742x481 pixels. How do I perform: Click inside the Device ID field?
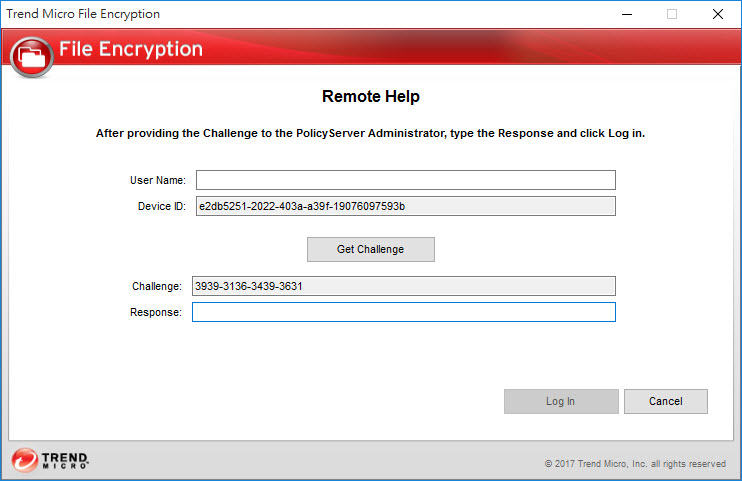coord(405,206)
